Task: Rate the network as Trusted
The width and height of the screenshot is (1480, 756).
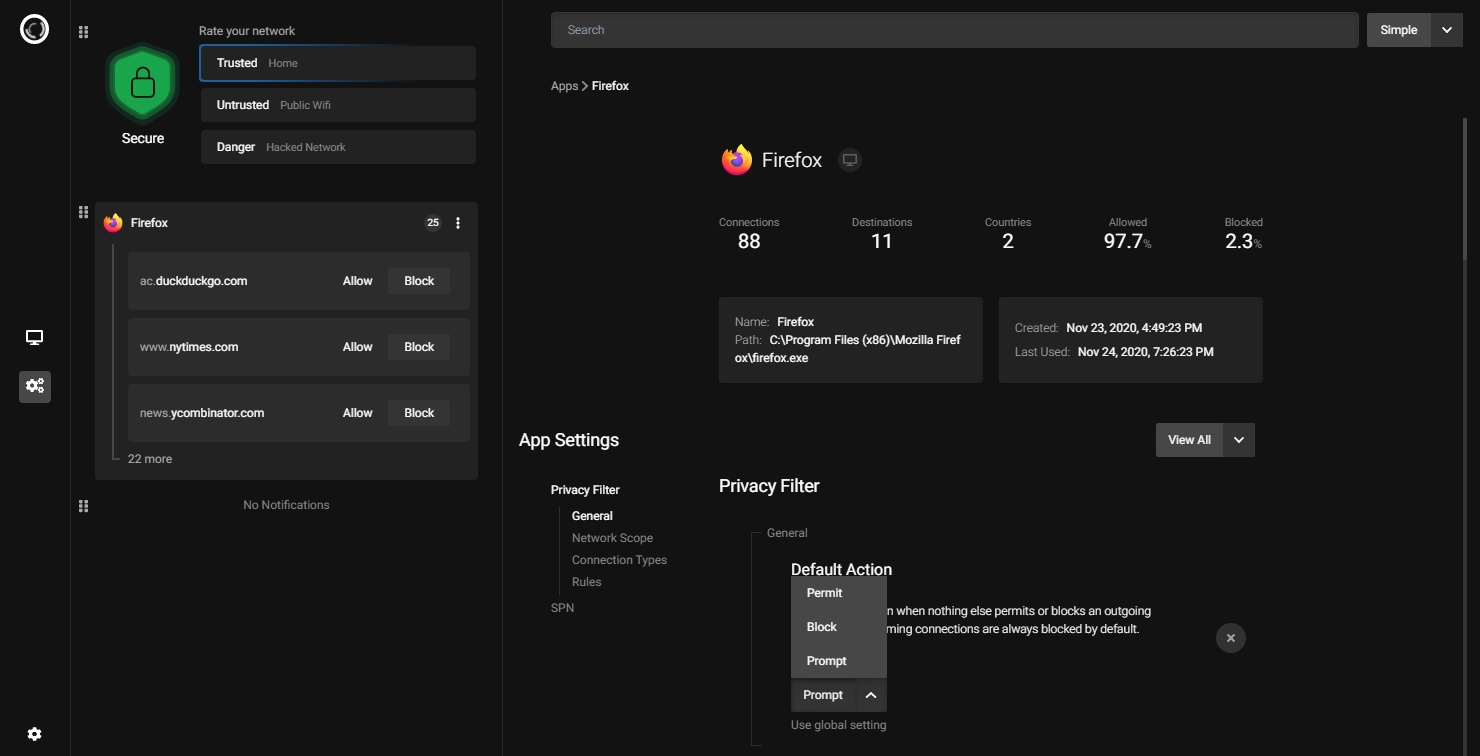Action: (338, 63)
